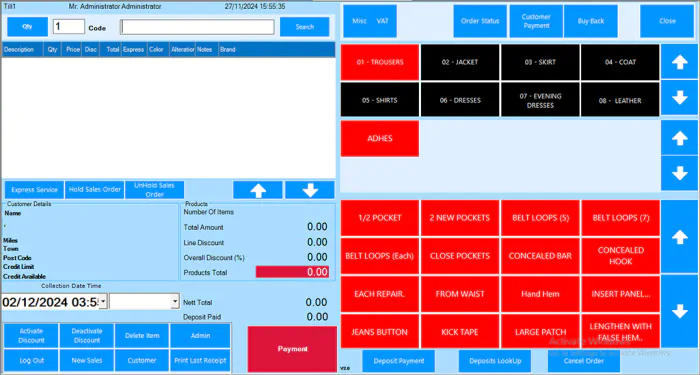Click Cancel Order
The width and height of the screenshot is (700, 375).
point(584,361)
